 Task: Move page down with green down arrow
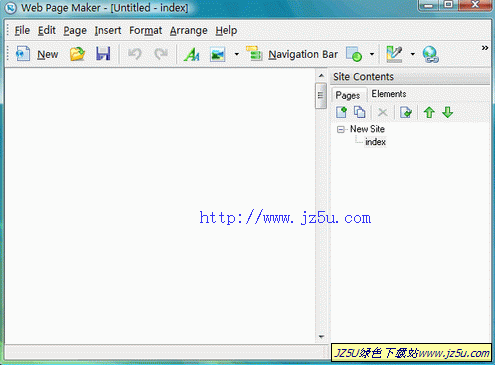(448, 112)
